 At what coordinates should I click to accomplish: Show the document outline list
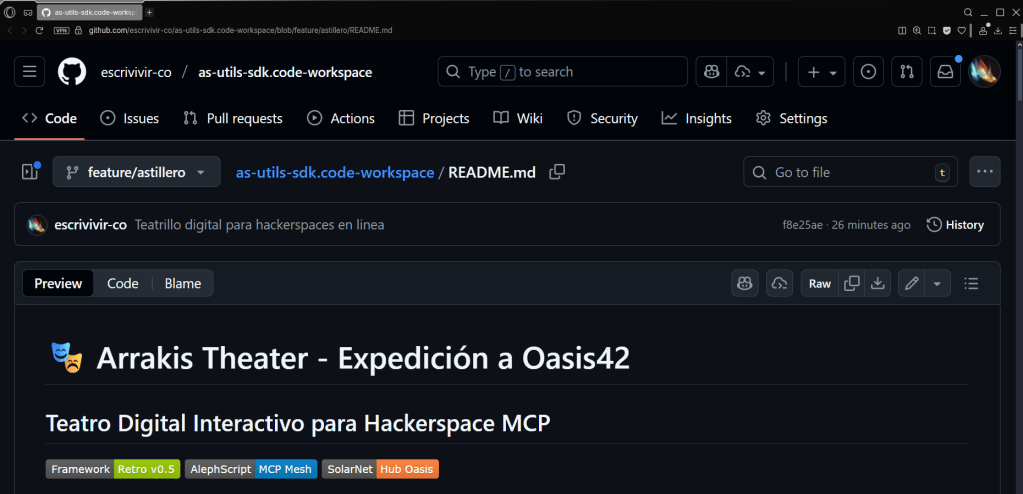(x=970, y=284)
